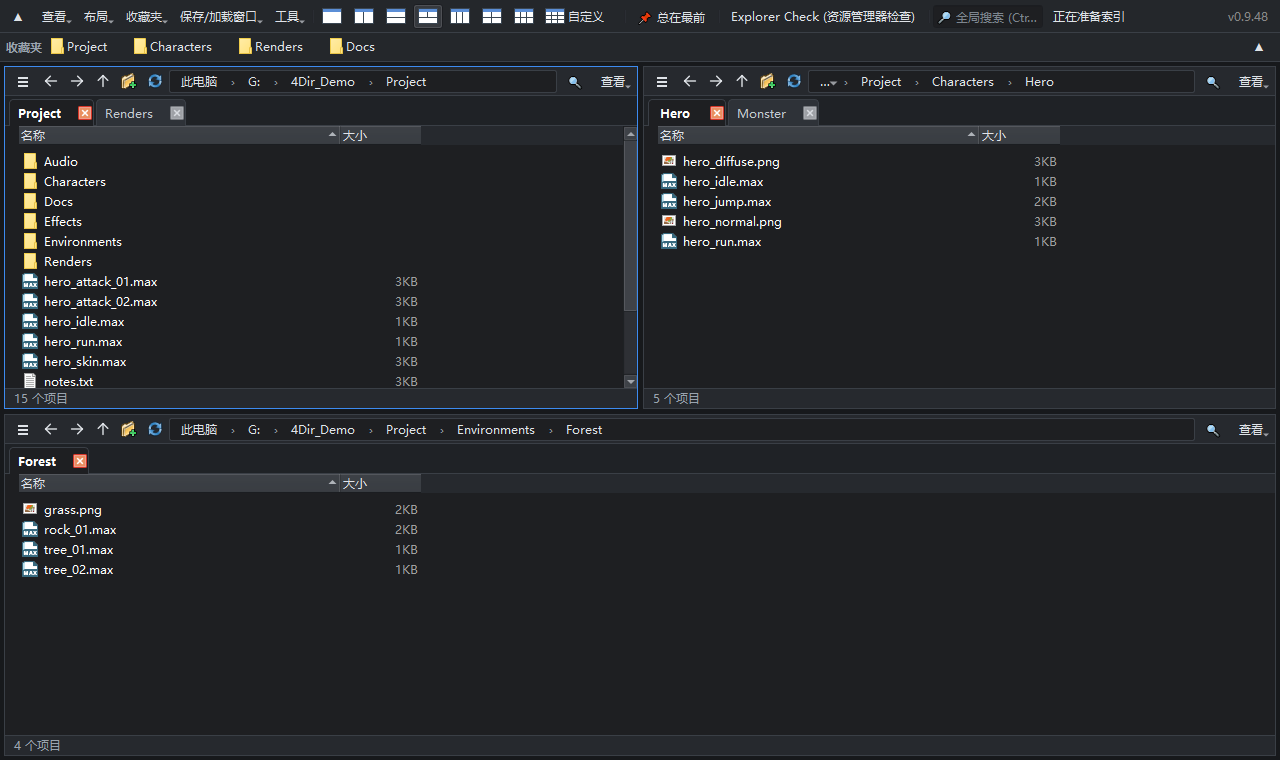This screenshot has height=760, width=1280.
Task: Expand hidden path with … breadcrumb dropdown
Action: [828, 82]
